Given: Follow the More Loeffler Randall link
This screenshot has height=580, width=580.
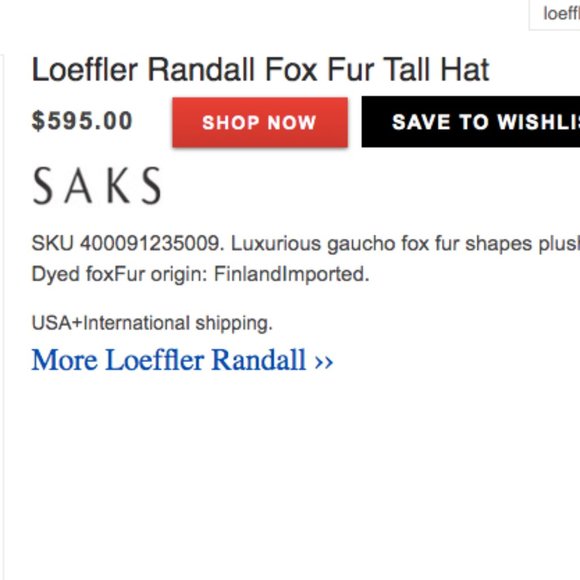Looking at the screenshot, I should 182,360.
